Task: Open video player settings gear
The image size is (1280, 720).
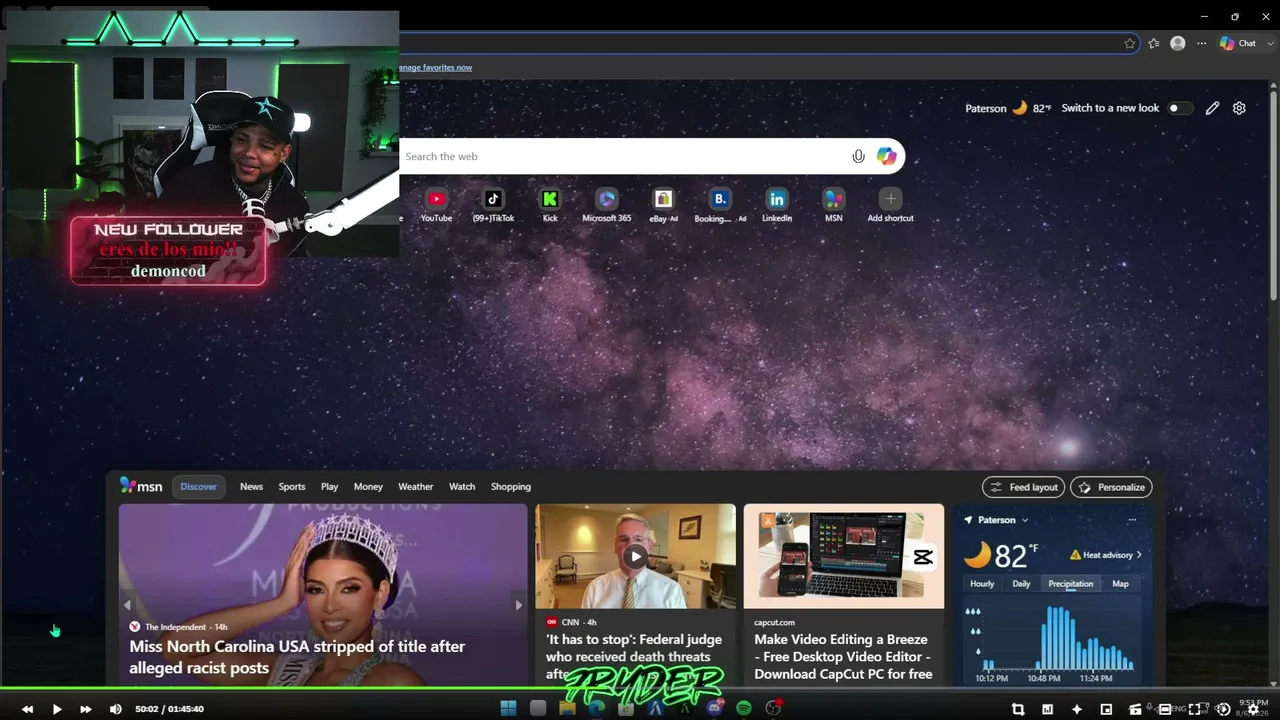Action: [1253, 709]
